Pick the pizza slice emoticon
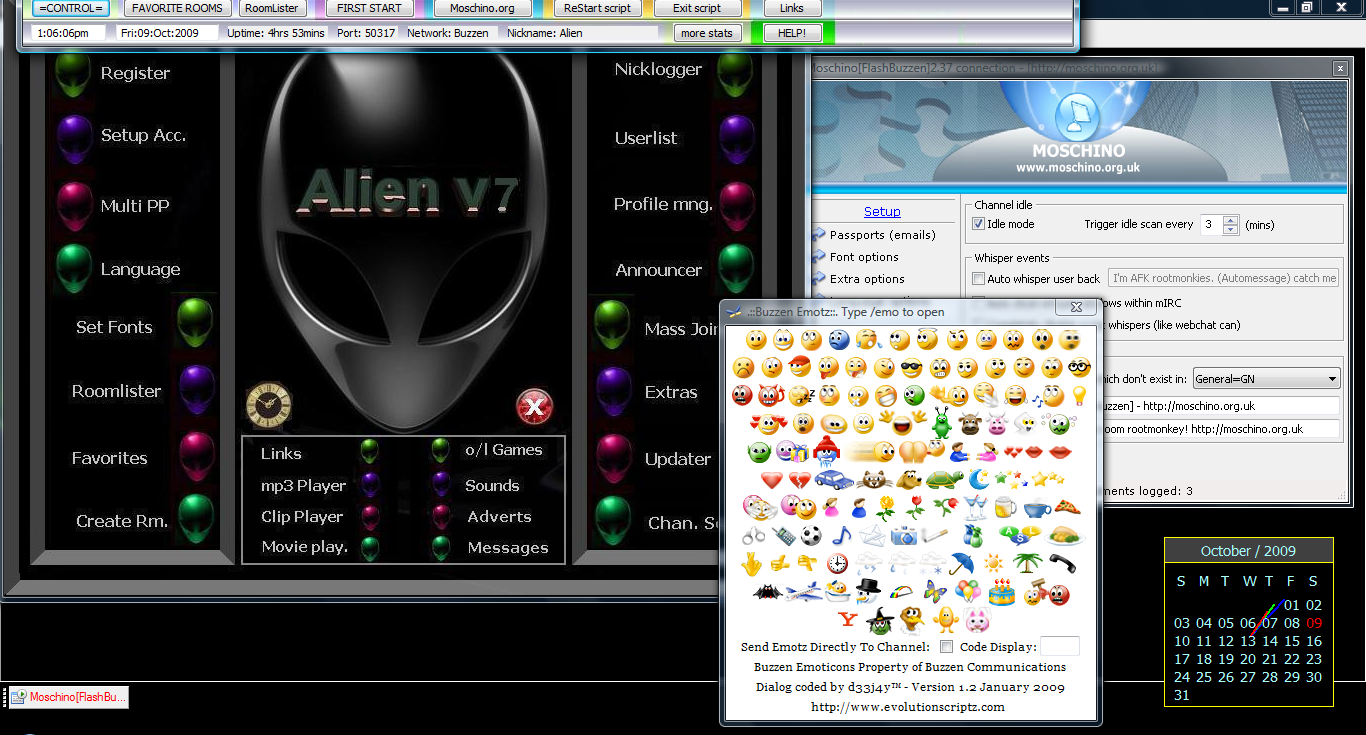 [1068, 507]
